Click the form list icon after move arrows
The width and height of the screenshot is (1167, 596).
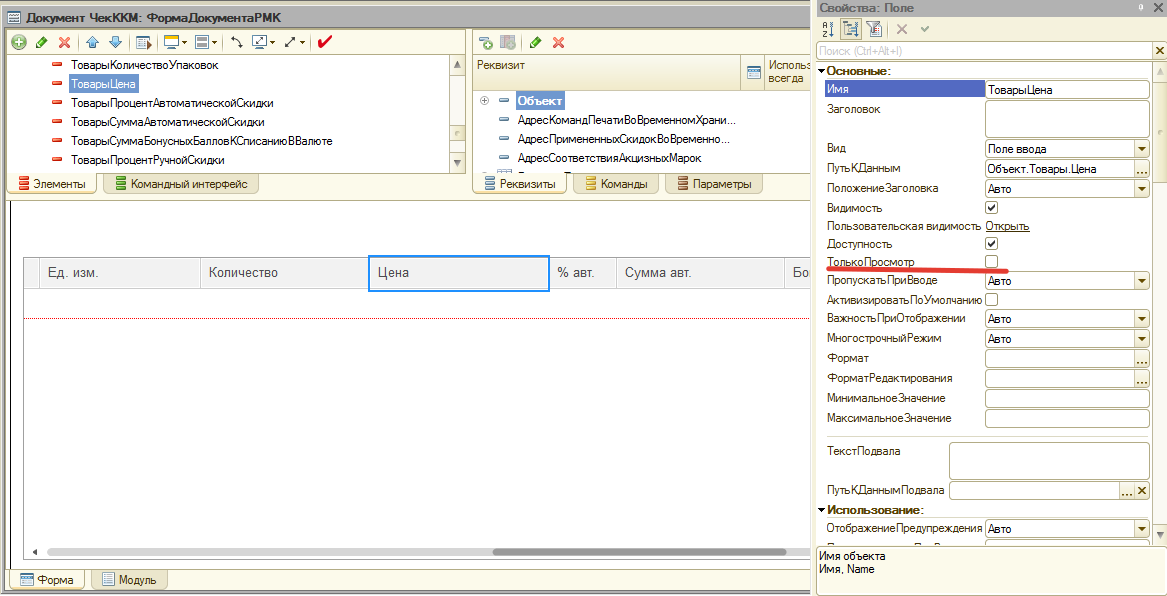coord(144,42)
